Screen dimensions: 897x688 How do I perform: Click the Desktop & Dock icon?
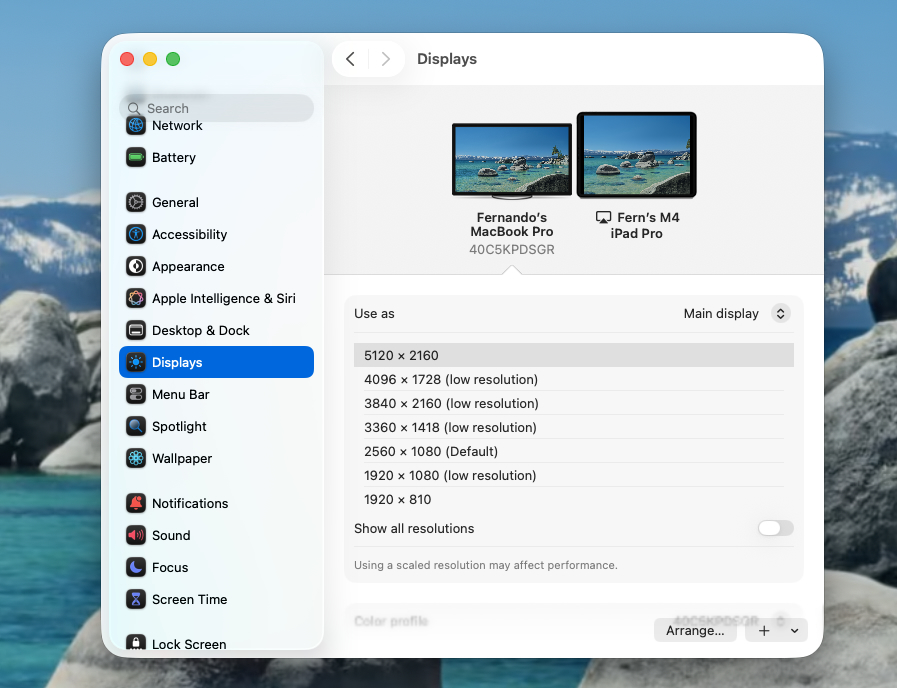point(136,330)
